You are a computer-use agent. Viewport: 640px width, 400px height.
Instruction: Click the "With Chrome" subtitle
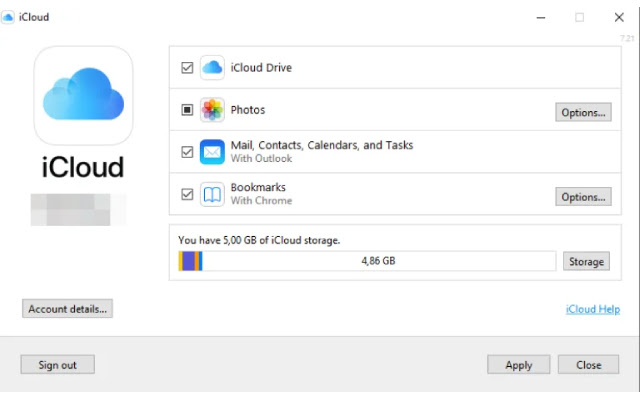click(x=261, y=200)
